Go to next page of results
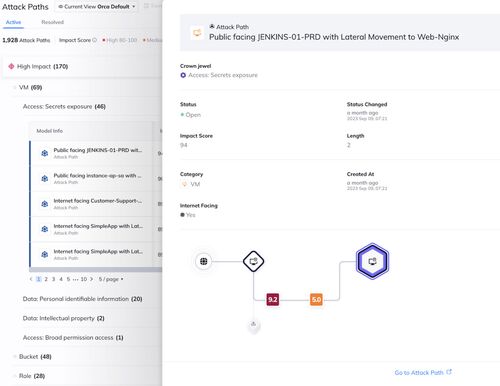This screenshot has width=500, height=386. click(91, 279)
